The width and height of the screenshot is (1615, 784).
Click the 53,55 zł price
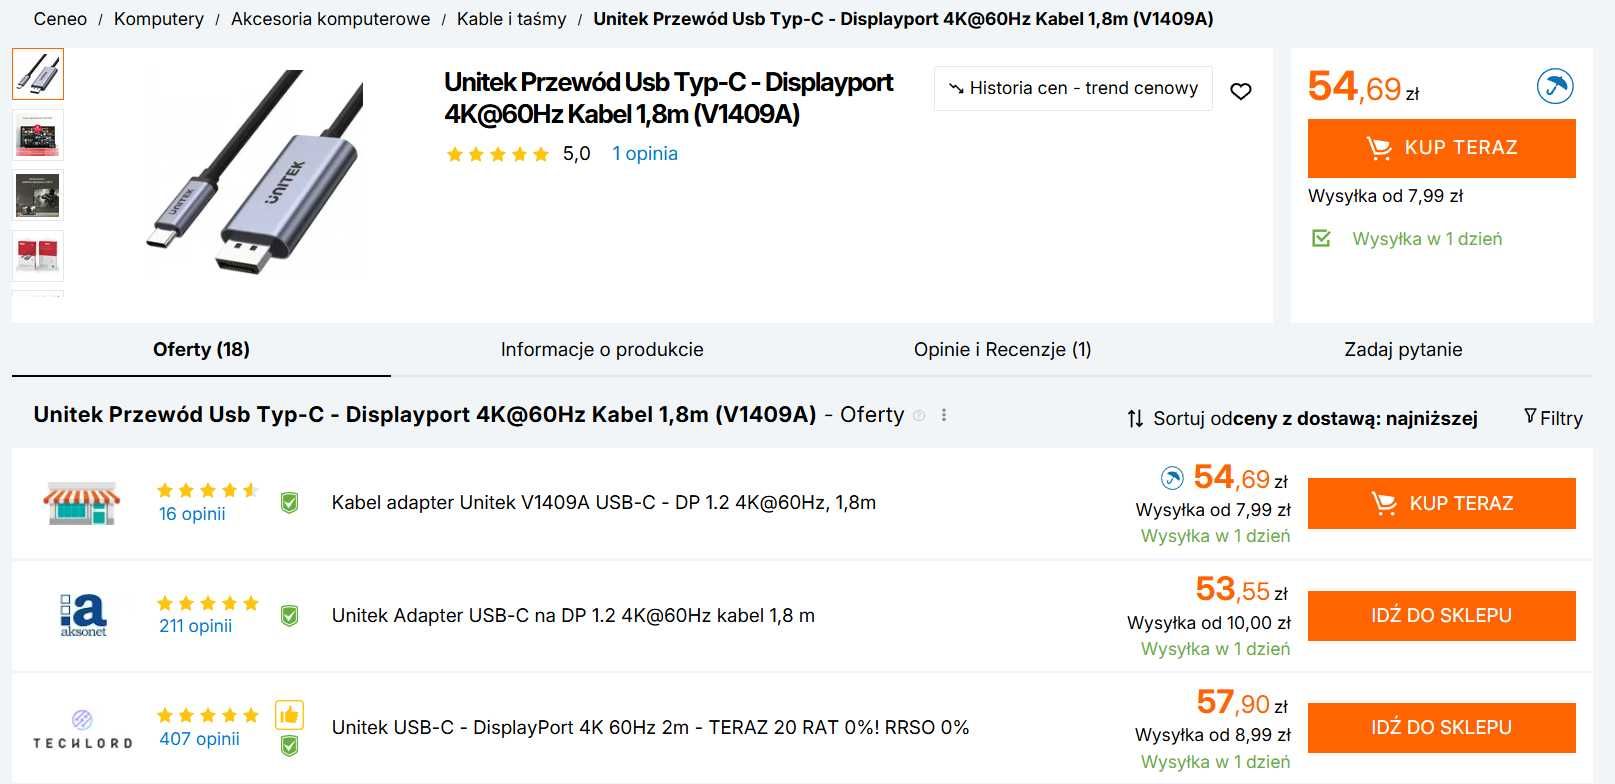click(x=1241, y=590)
